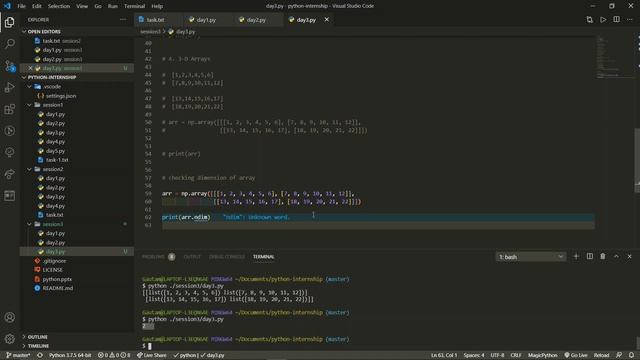
Task: Click the Run Python File play icon
Action: [x=603, y=20]
